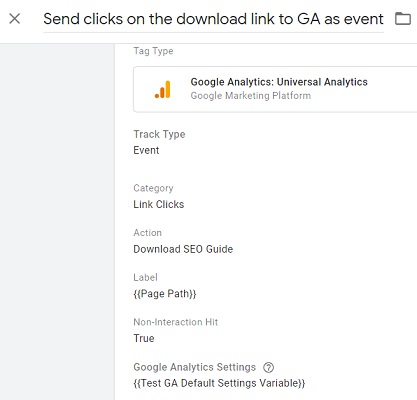Click the Google Analytics bar chart logo
Screen dimensions: 417x400
163,89
